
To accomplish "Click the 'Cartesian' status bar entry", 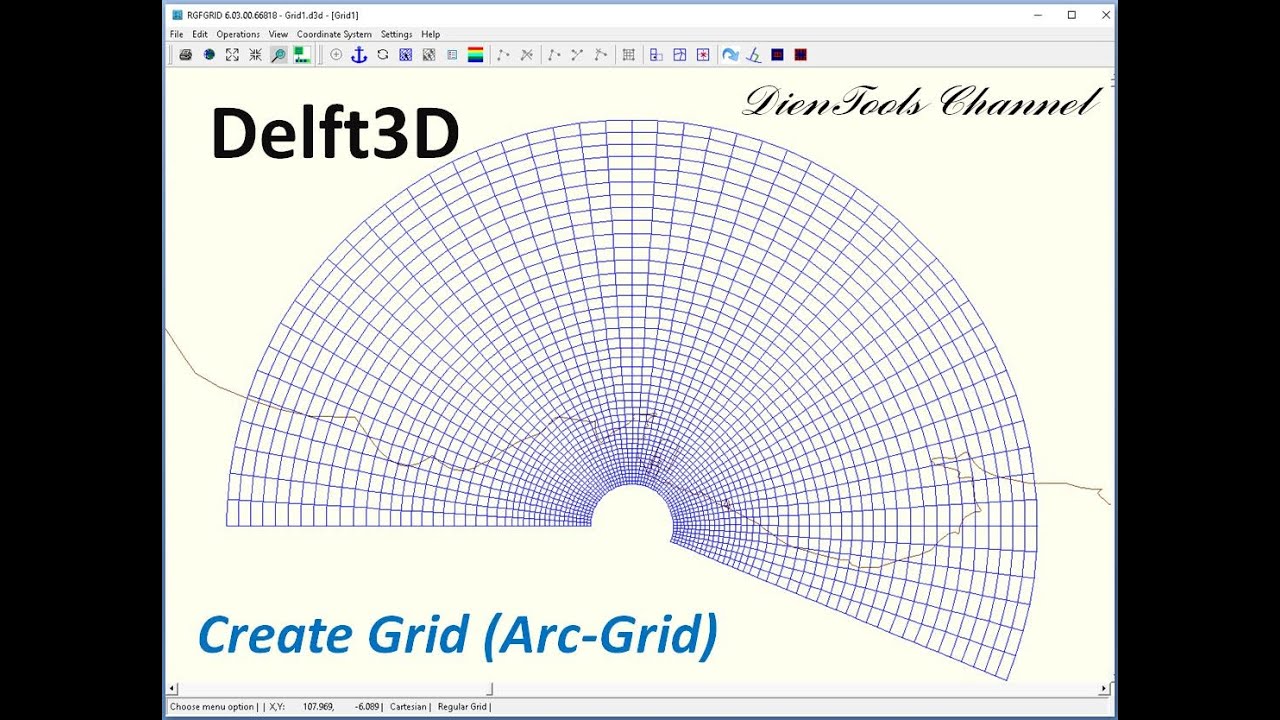I will tap(408, 707).
